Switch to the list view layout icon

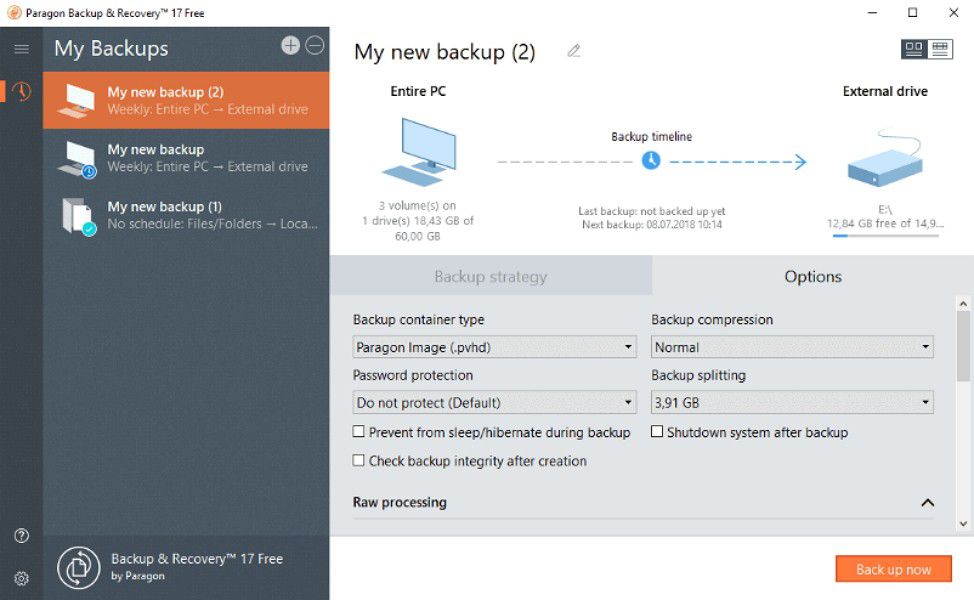coord(940,48)
